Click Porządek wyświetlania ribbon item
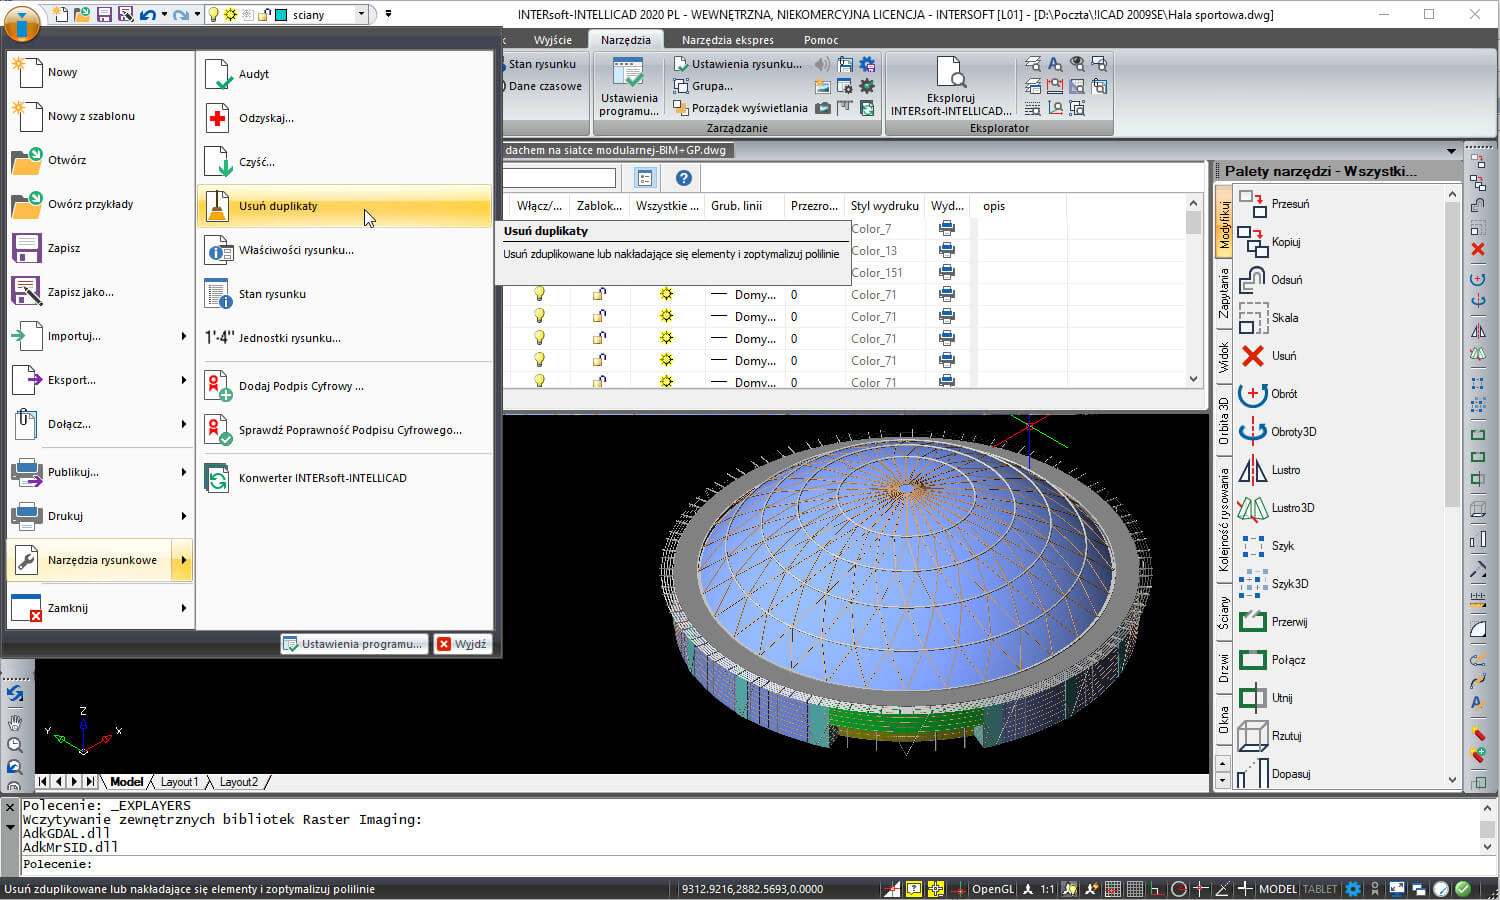This screenshot has height=900, width=1500. click(740, 108)
